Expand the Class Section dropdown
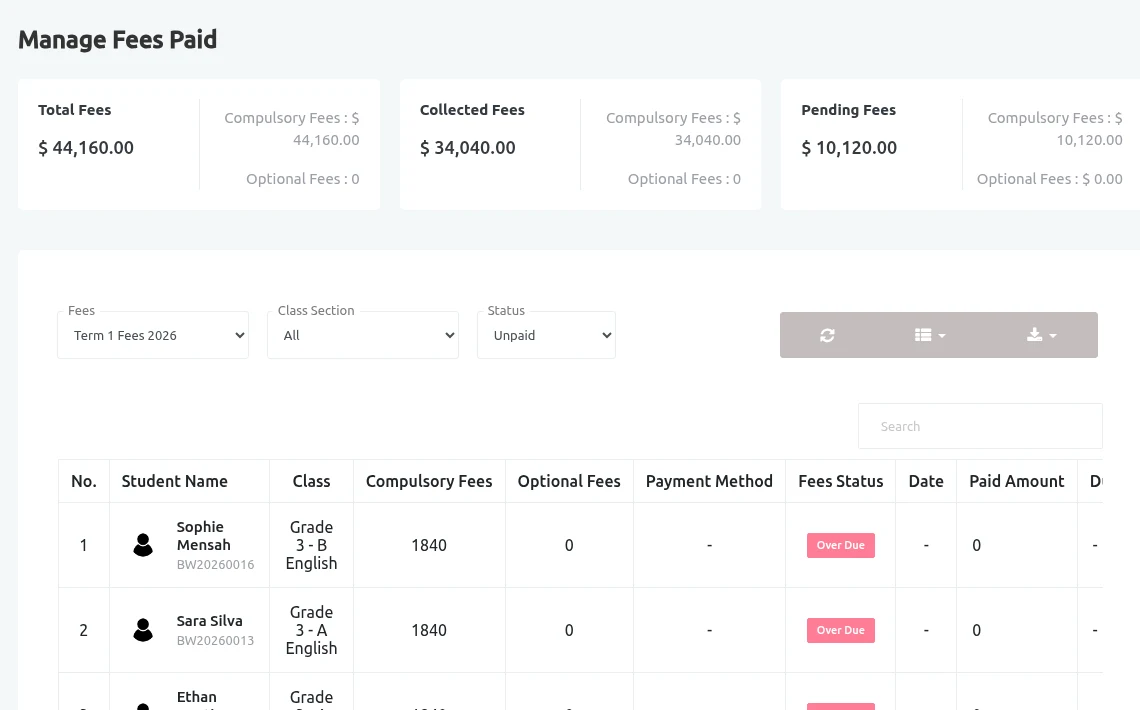Viewport: 1140px width, 710px height. click(363, 335)
